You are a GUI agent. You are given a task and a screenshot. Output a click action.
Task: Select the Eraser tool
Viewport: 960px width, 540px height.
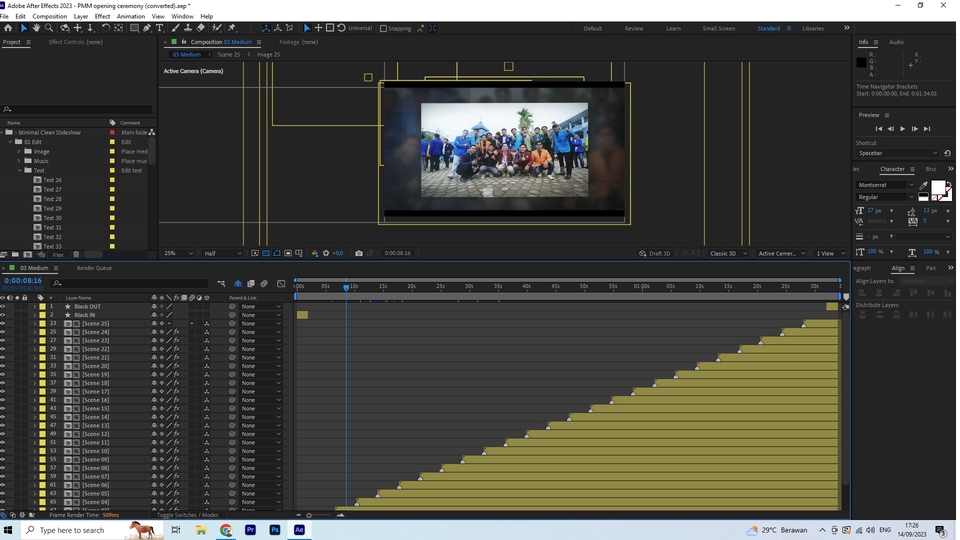pos(201,28)
